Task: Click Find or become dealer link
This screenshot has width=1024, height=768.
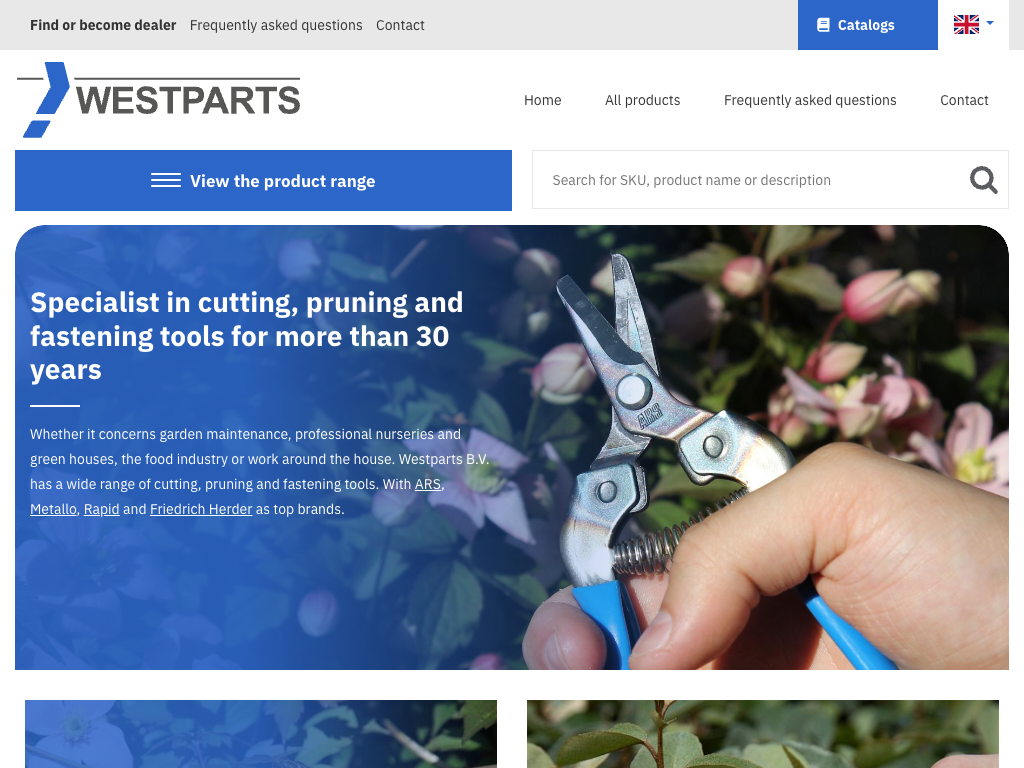Action: click(103, 25)
